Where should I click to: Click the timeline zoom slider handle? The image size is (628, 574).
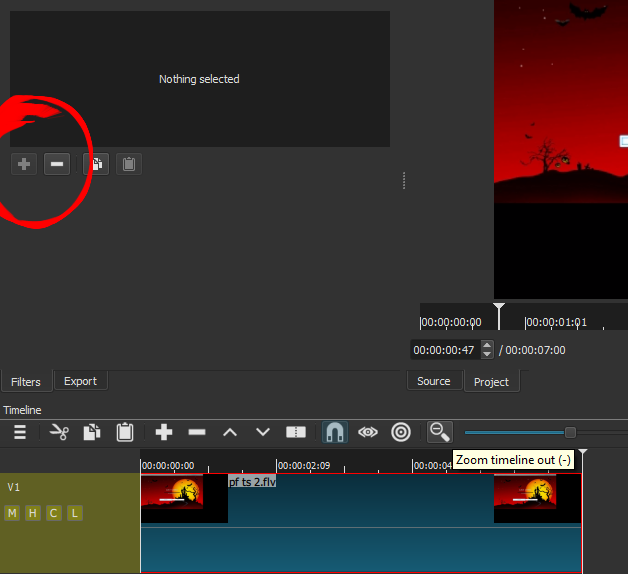pos(570,432)
